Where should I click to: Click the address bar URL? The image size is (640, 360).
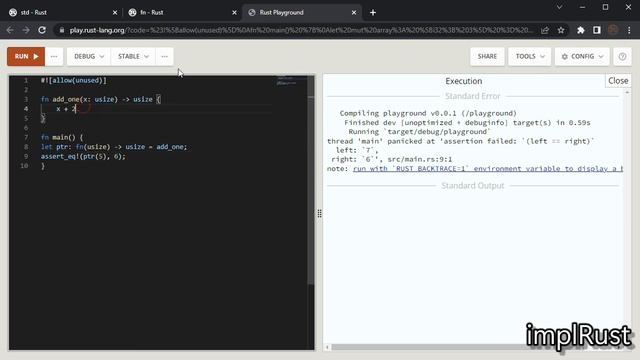[x=301, y=30]
